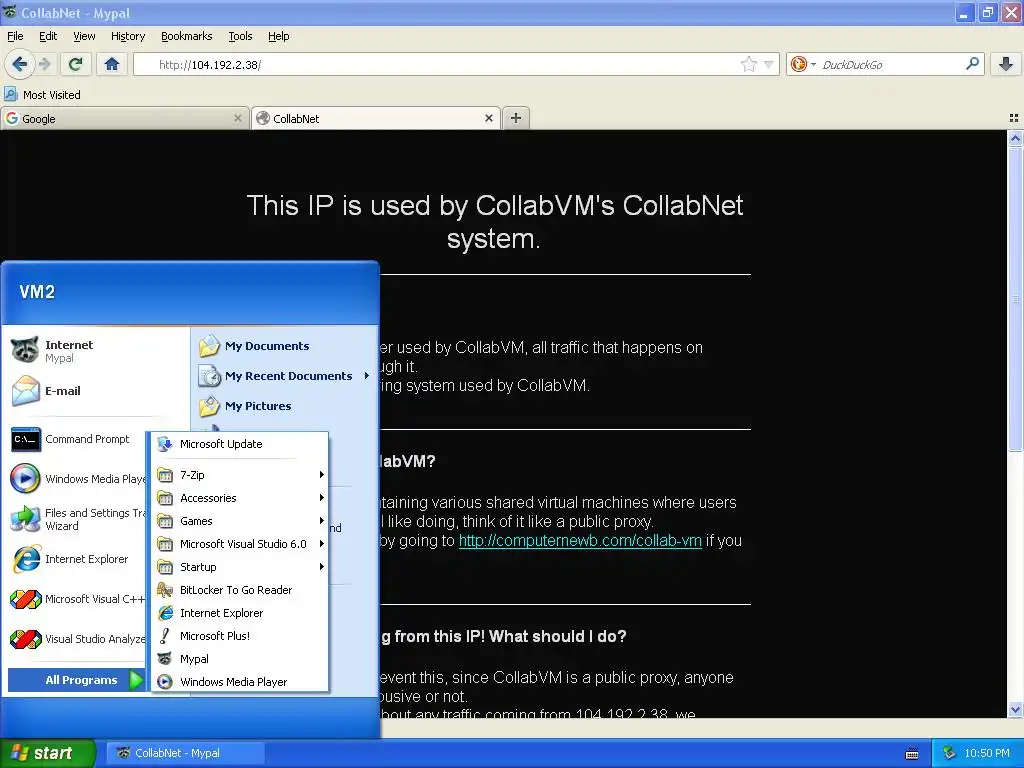Open the browser home page button

click(112, 64)
